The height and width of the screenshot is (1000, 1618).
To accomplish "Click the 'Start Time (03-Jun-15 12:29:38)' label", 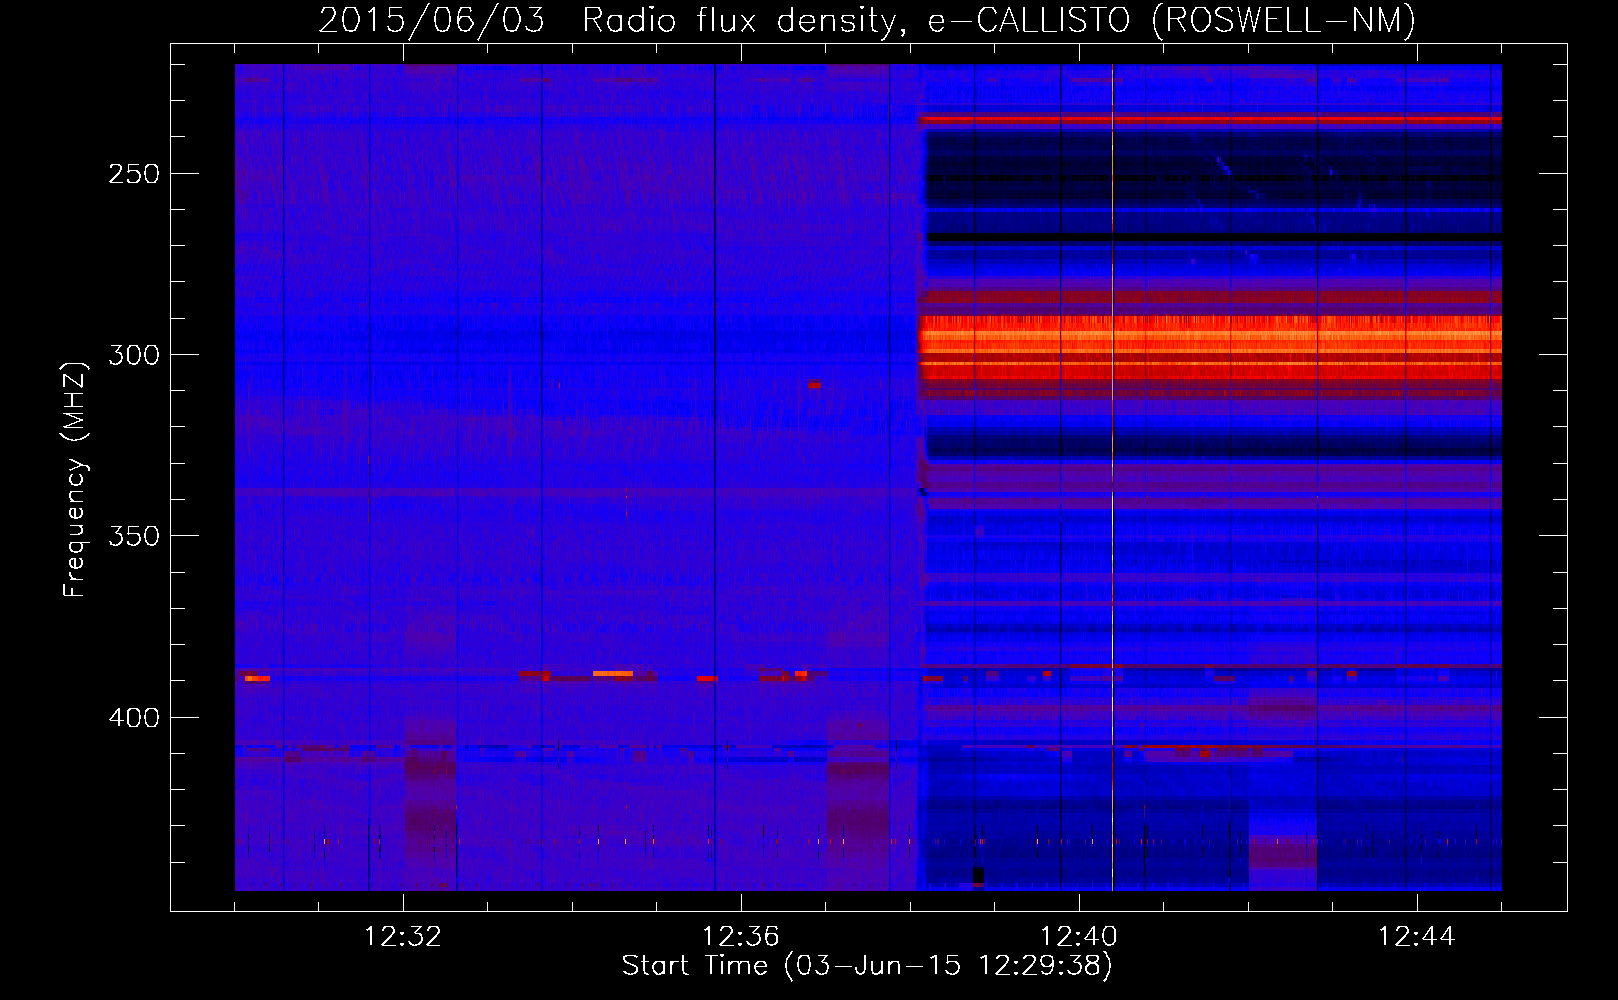I will click(x=867, y=966).
